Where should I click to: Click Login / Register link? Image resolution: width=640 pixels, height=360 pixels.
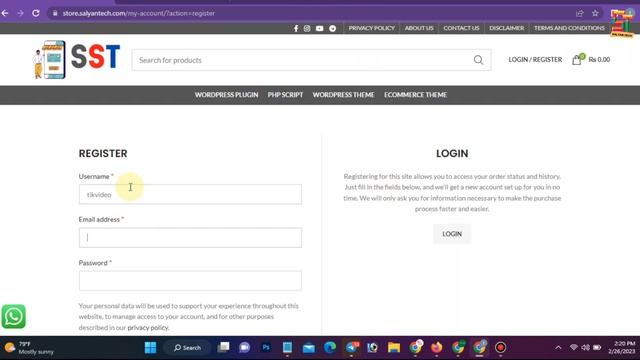click(x=535, y=60)
